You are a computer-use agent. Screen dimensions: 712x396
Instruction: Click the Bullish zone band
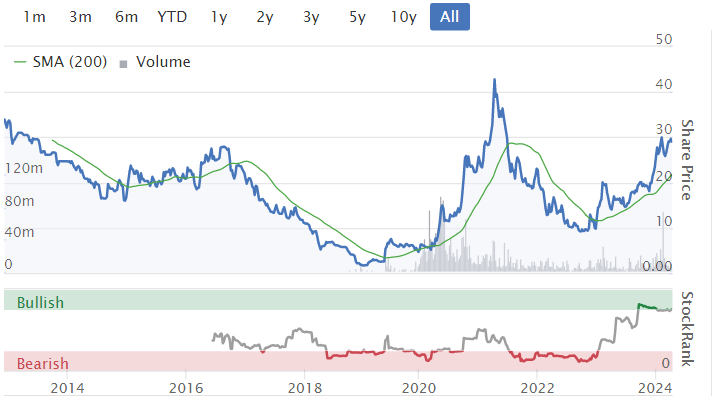(x=338, y=300)
